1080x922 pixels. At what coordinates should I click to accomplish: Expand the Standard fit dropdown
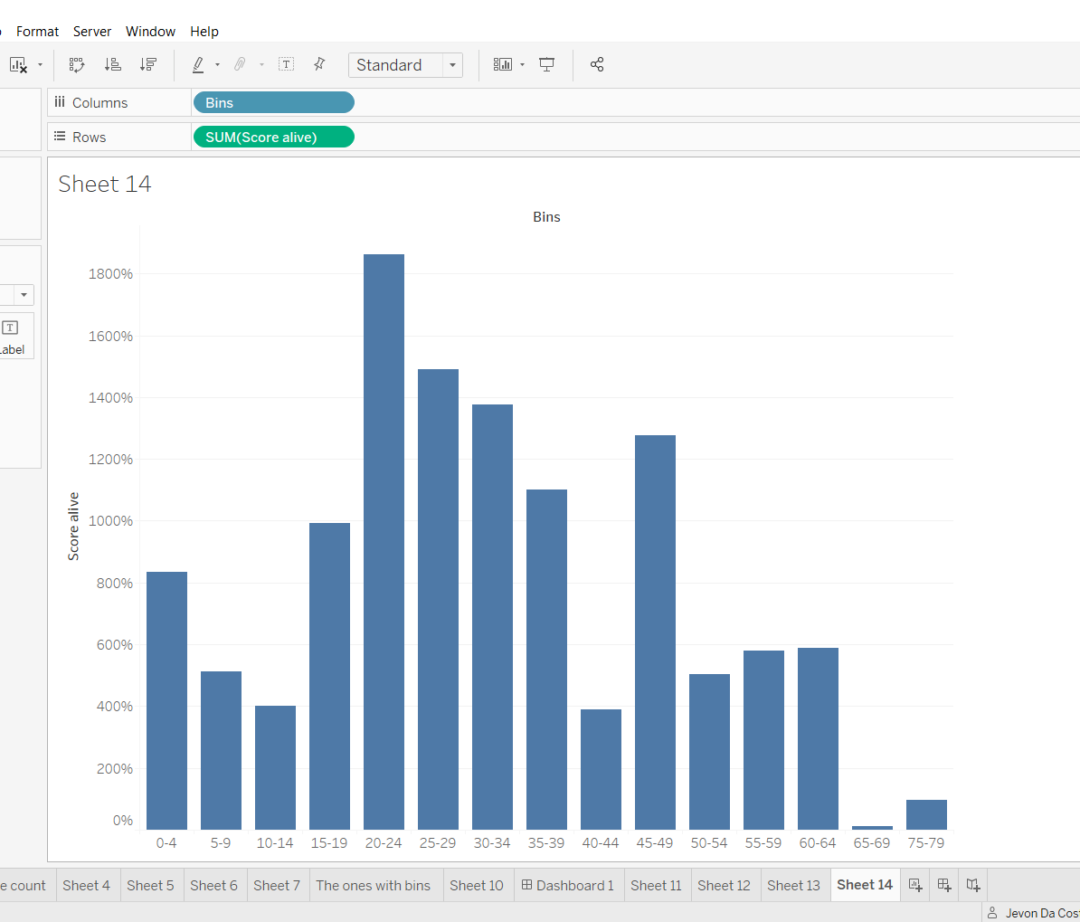453,65
